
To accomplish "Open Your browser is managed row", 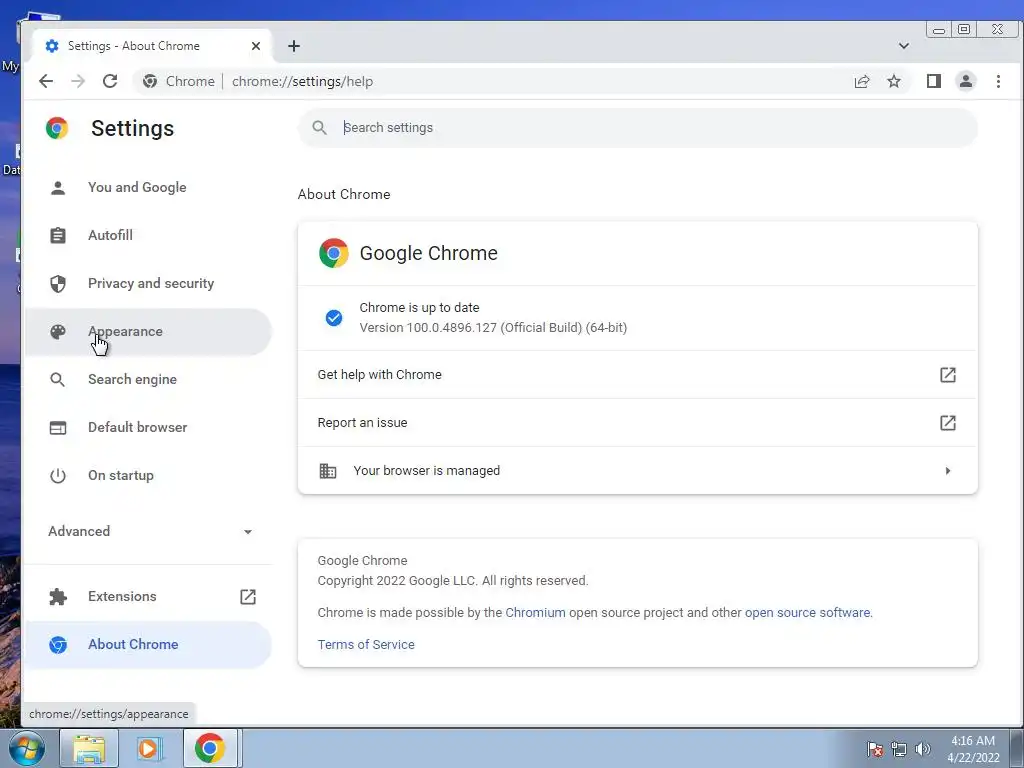I will (637, 471).
